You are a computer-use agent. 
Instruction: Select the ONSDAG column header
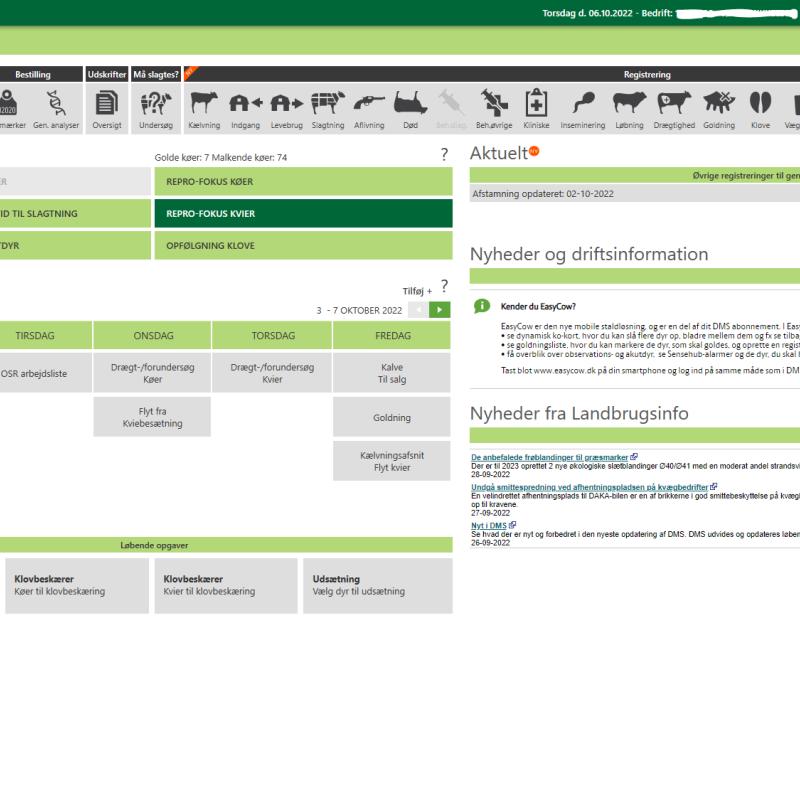(x=152, y=335)
